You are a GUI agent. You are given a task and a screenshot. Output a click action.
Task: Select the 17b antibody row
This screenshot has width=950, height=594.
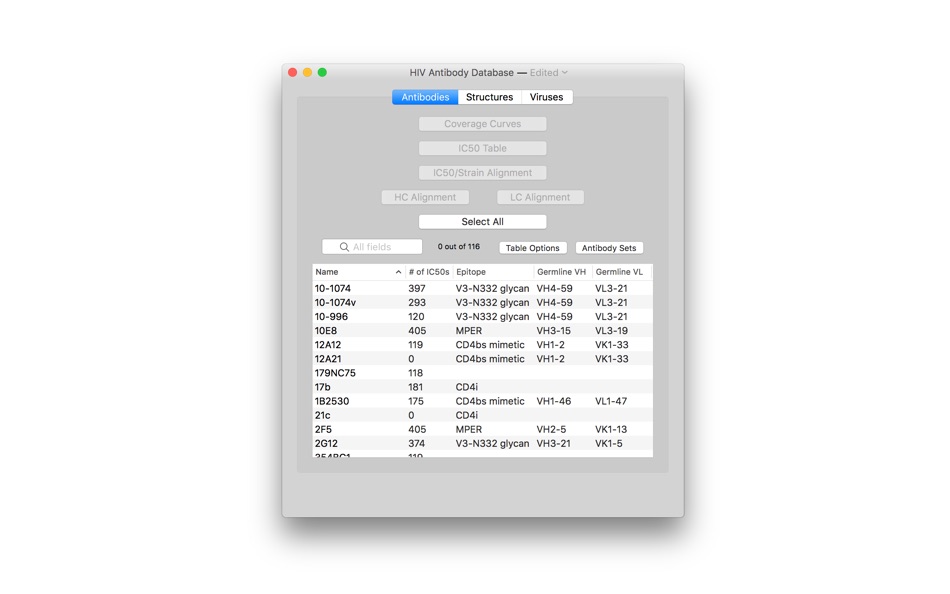tap(482, 387)
